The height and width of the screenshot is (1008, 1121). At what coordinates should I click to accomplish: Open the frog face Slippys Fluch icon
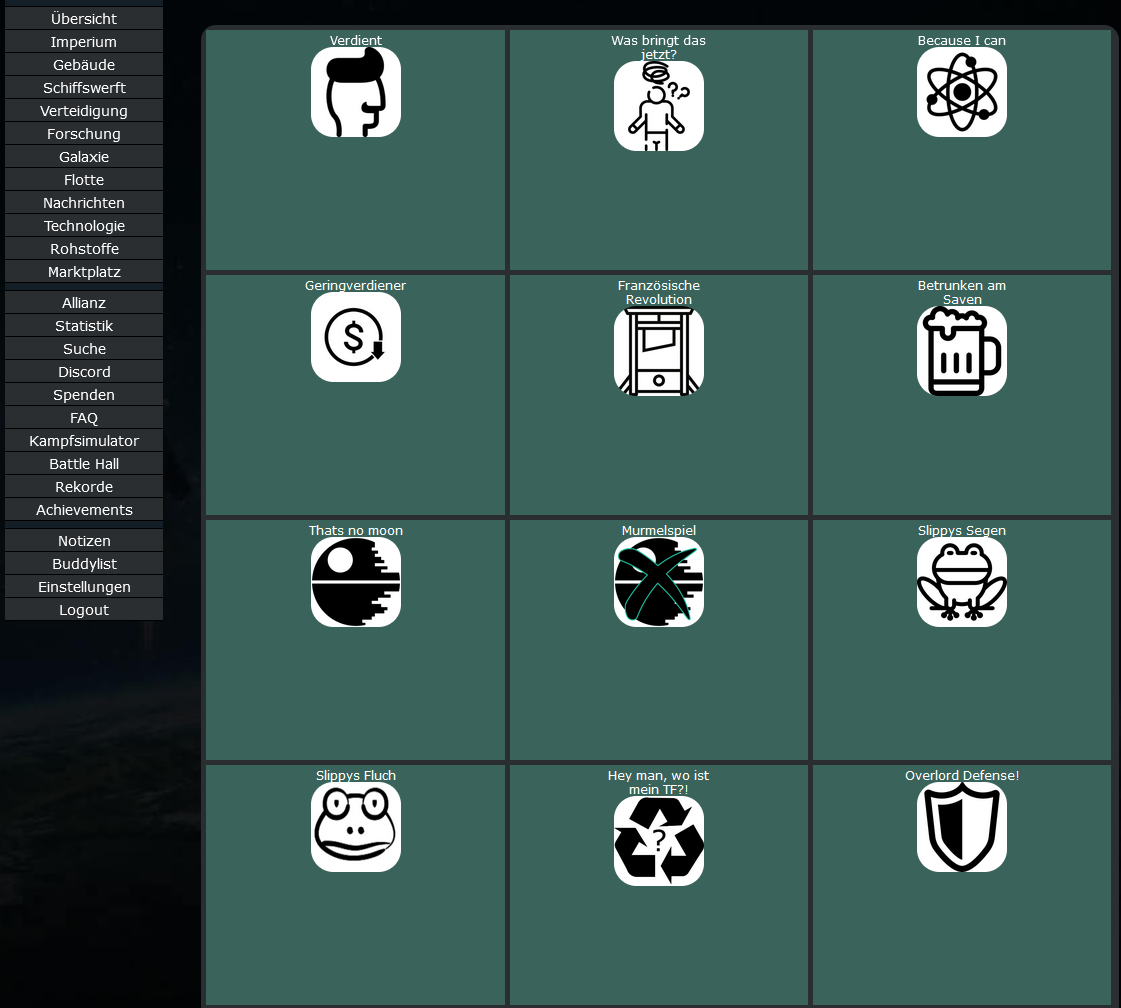[356, 827]
